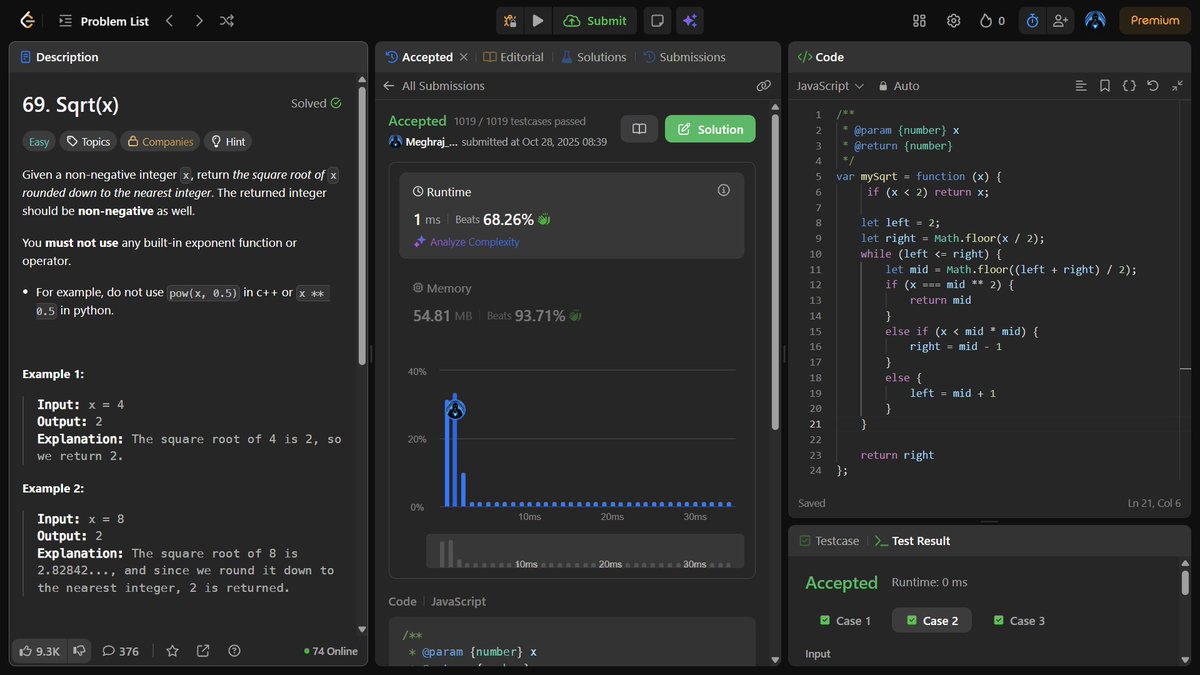Click the runtime distribution mini-map slider
Image resolution: width=1200 pixels, height=675 pixels.
coord(586,552)
